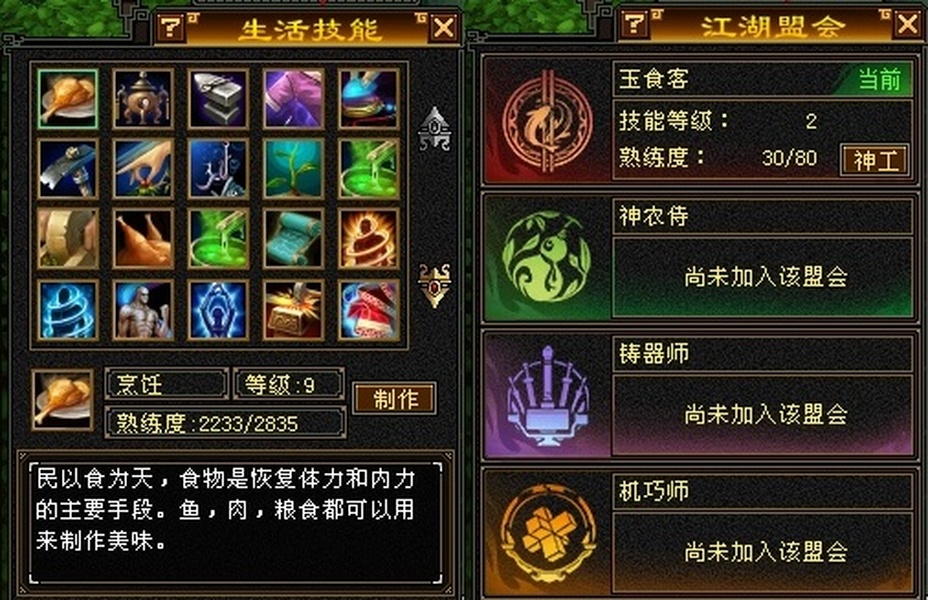Open help for 生活技能 panel
The width and height of the screenshot is (928, 600).
[171, 28]
